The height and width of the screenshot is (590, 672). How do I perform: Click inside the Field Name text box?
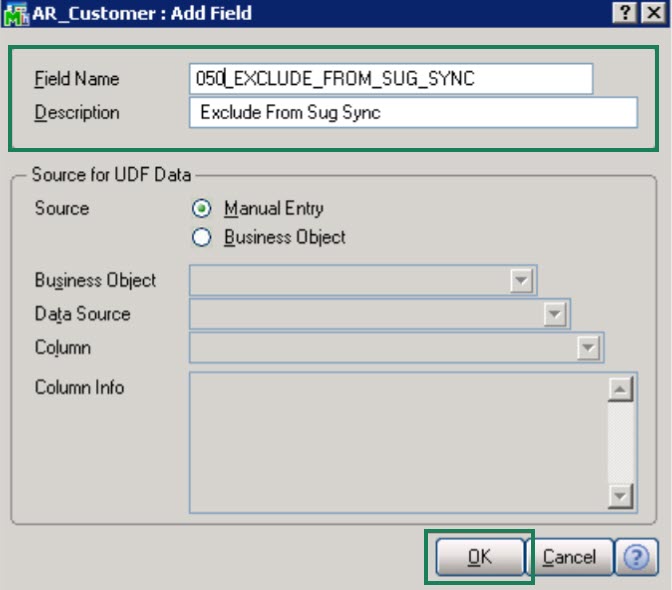(x=390, y=79)
